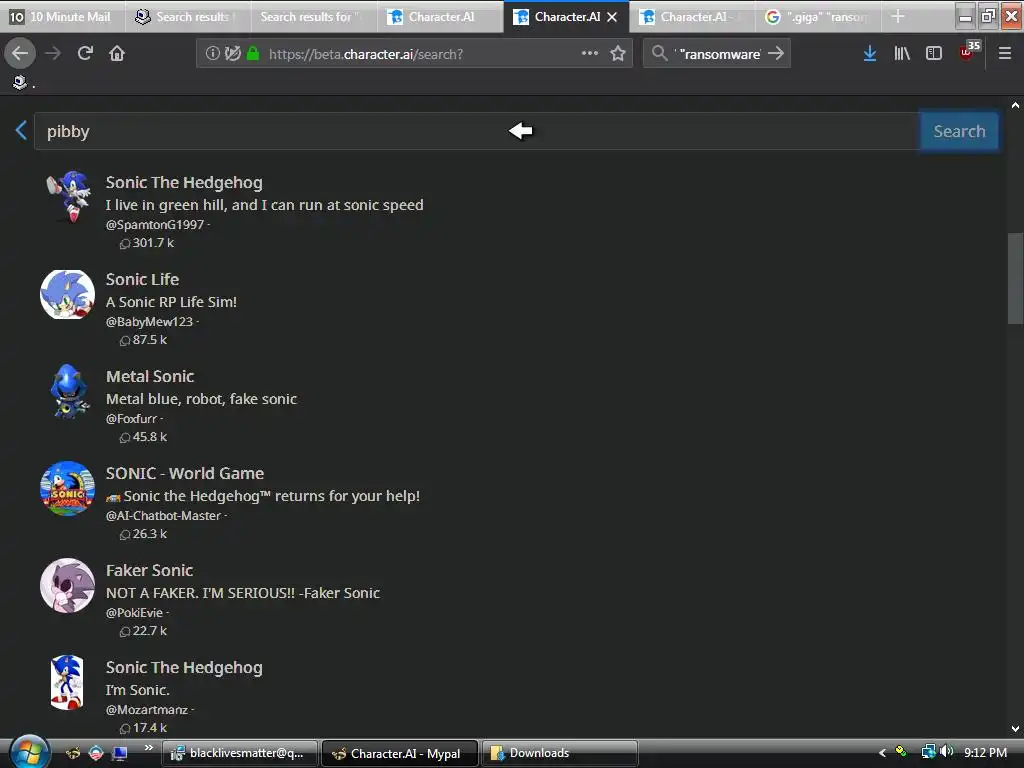This screenshot has width=1024, height=768.
Task: Open the Metal Sonic character
Action: [x=150, y=377]
